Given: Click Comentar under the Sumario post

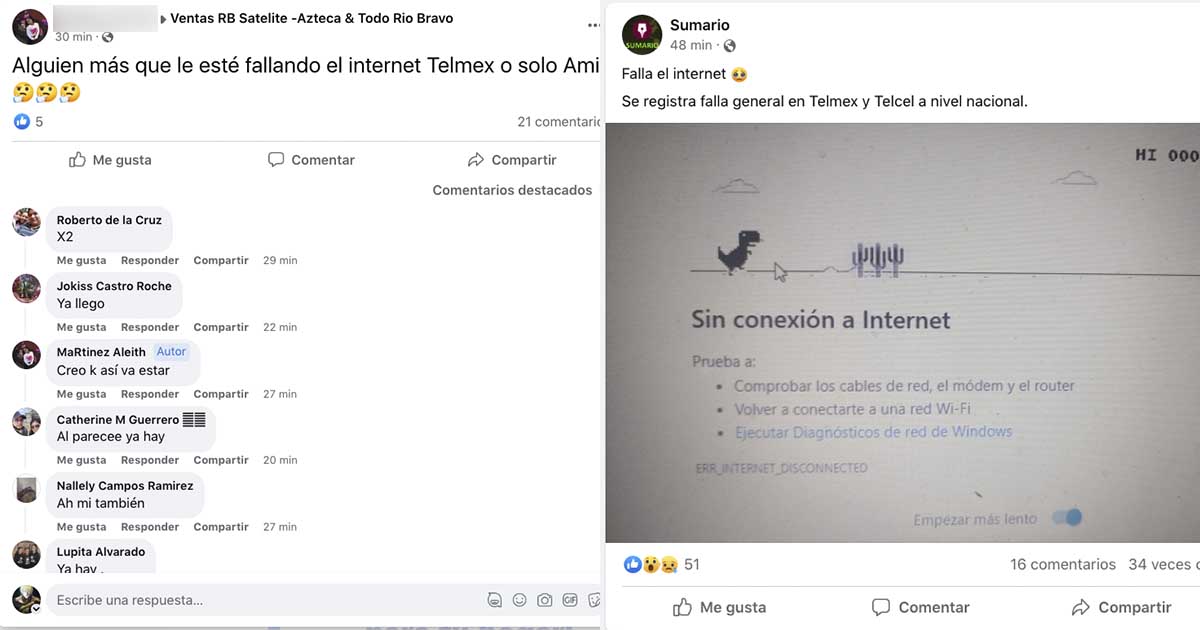Looking at the screenshot, I should click(x=920, y=607).
